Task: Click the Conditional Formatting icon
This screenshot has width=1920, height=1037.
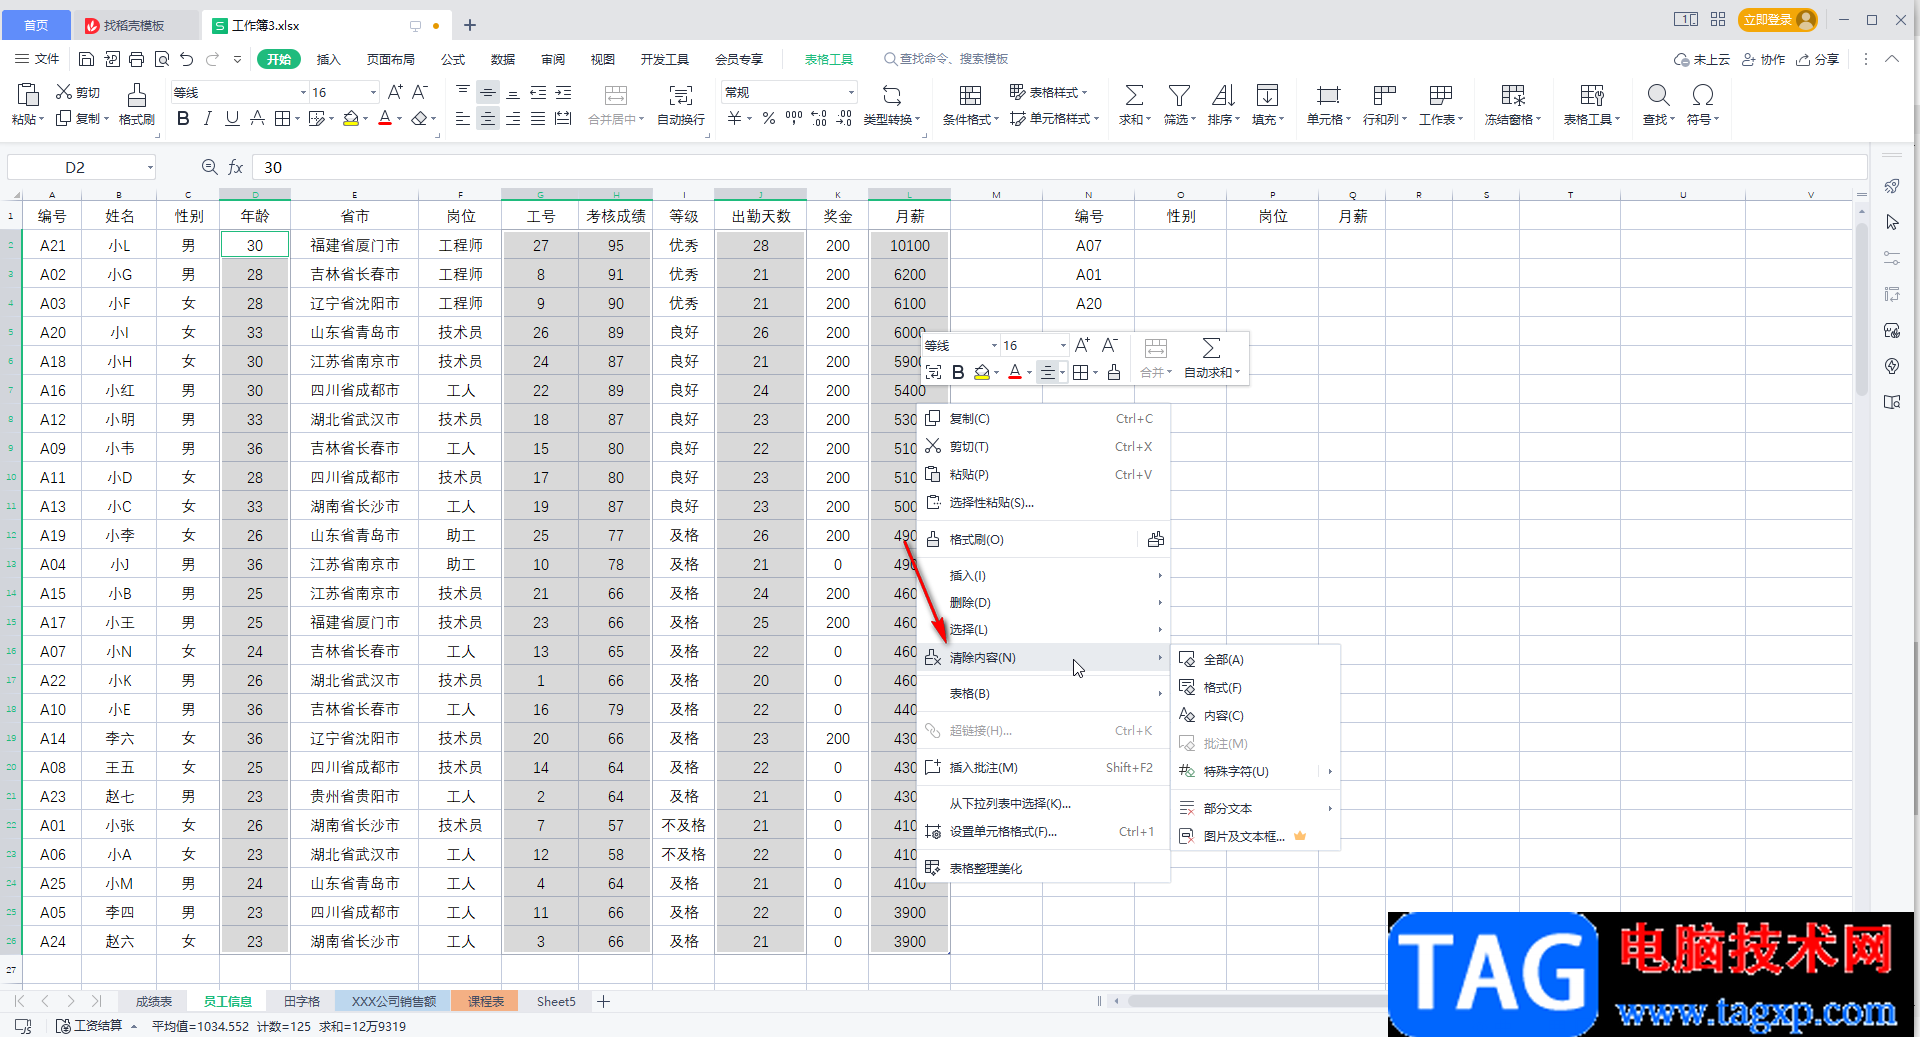Action: click(970, 95)
